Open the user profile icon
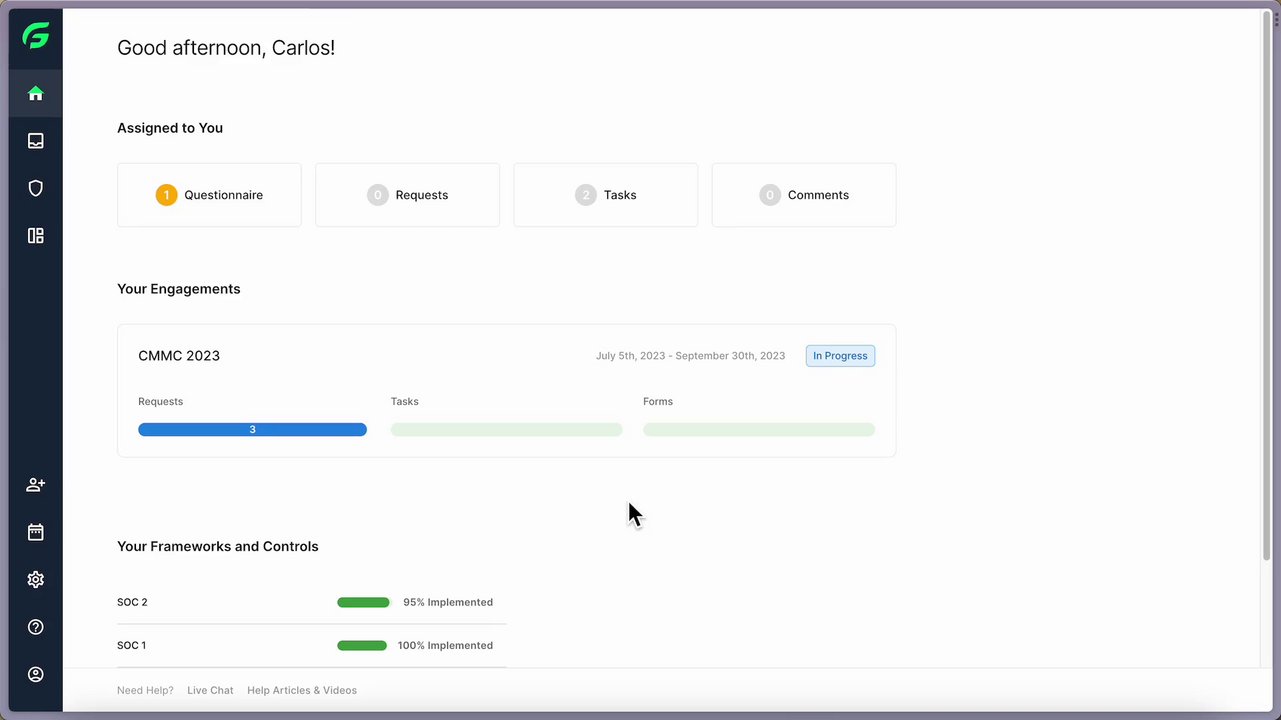 [36, 675]
